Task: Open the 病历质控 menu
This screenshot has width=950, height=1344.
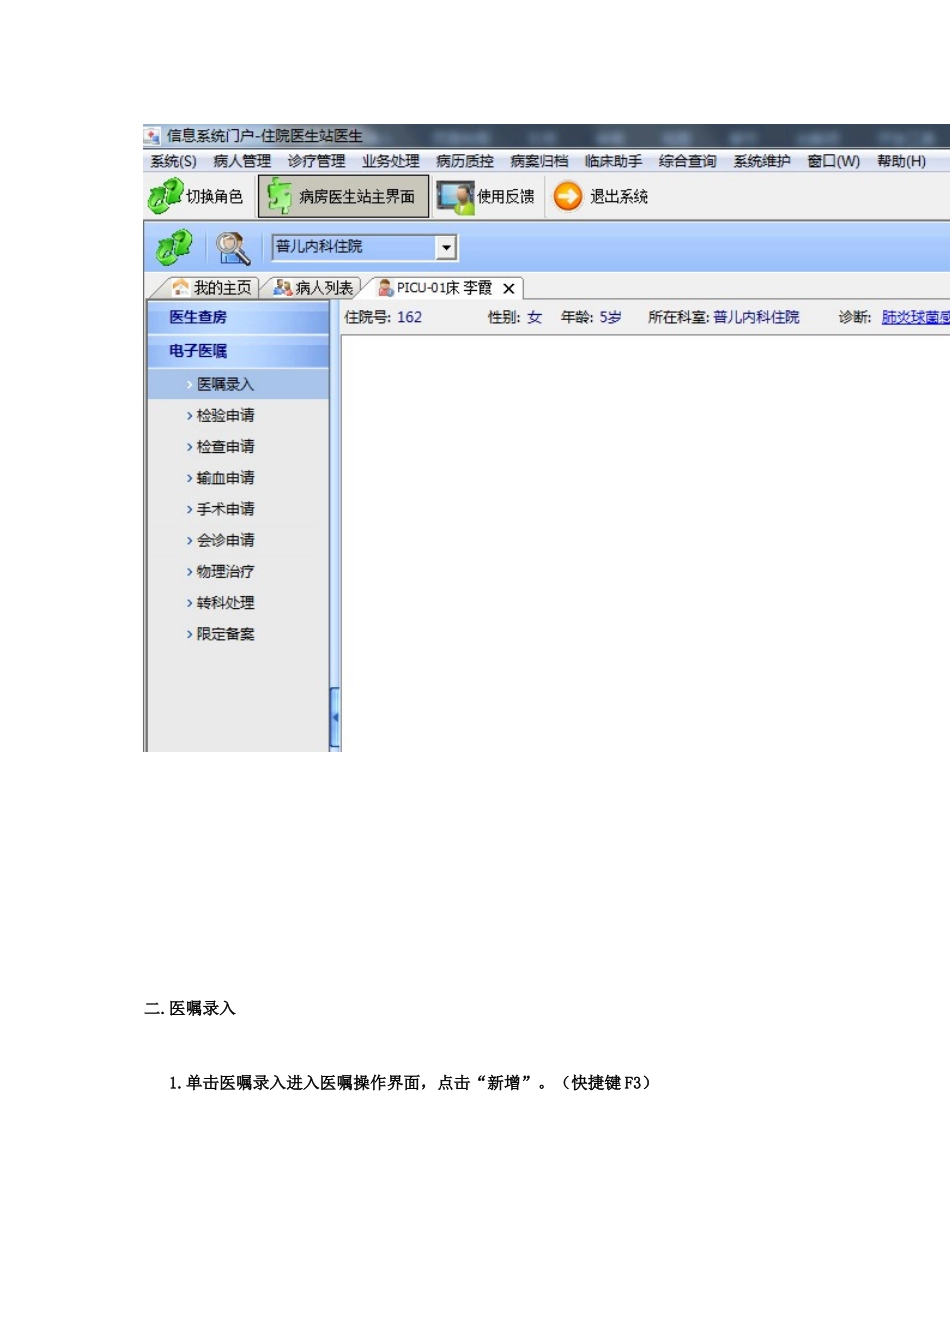Action: click(x=465, y=161)
